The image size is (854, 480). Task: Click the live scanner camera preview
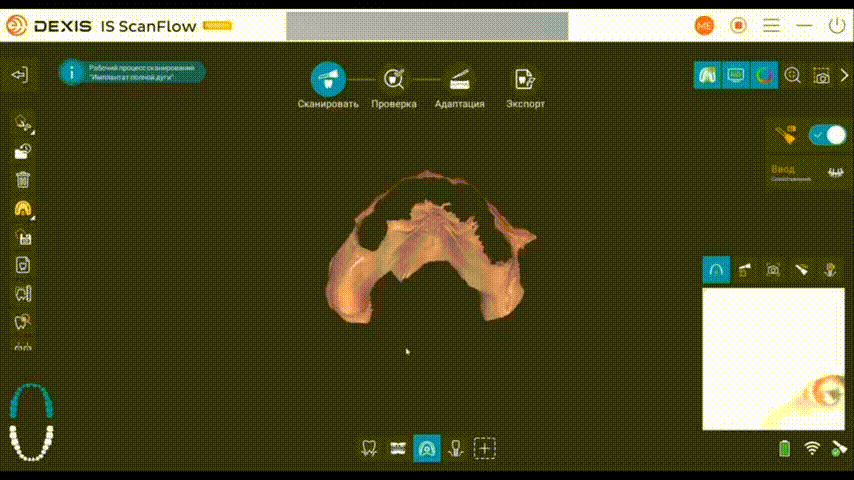pyautogui.click(x=773, y=359)
